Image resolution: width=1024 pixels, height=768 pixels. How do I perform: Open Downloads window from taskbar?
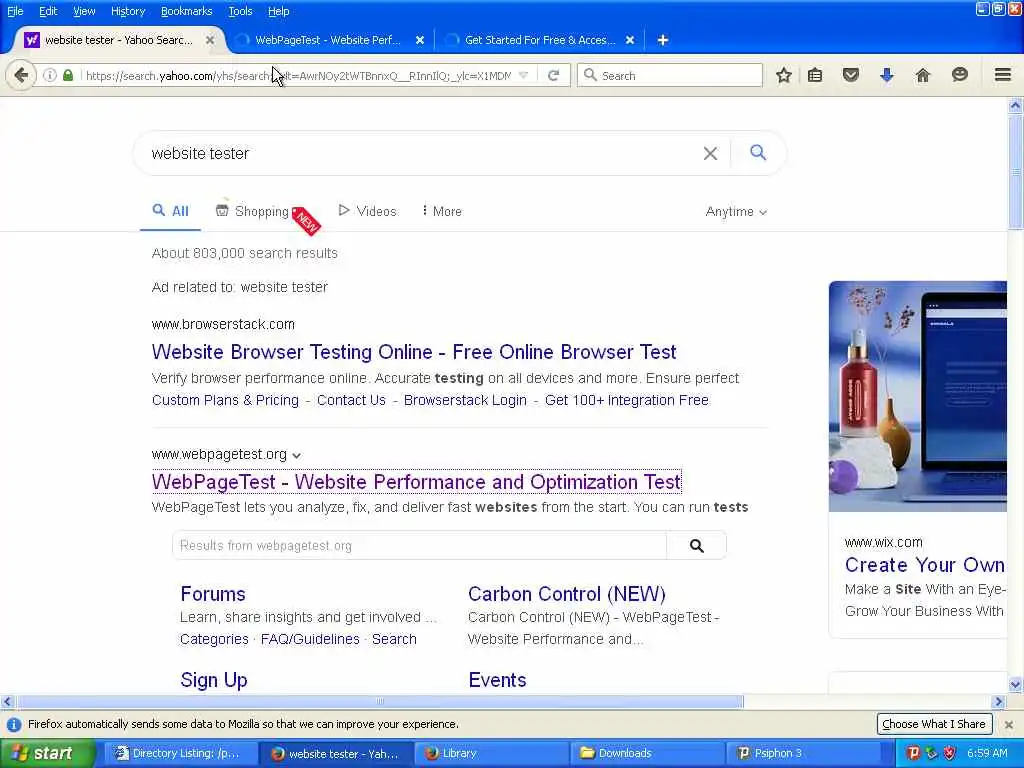point(647,753)
